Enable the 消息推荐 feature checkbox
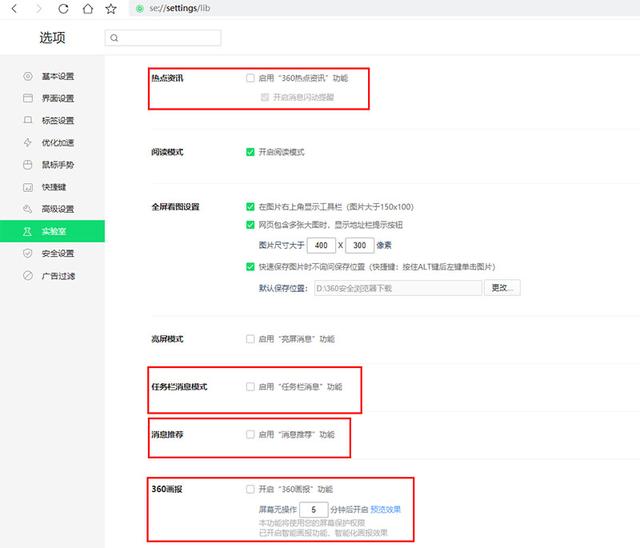The image size is (640, 548). 250,434
